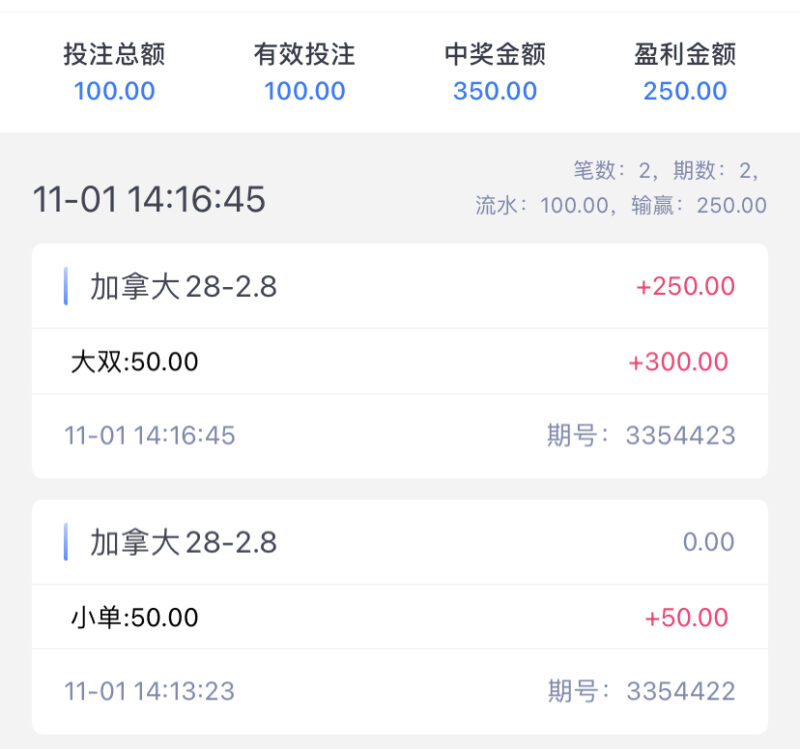The image size is (800, 749).
Task: Select the 盈利金额 value 250.00
Action: pyautogui.click(x=684, y=91)
